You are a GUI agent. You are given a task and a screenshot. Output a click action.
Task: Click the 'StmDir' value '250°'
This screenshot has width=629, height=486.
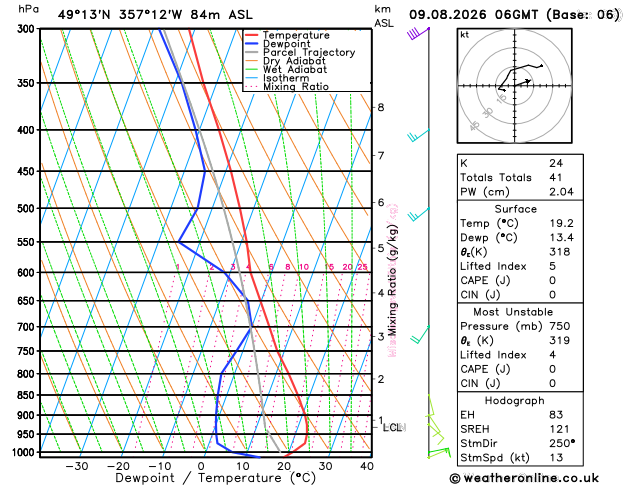[562, 443]
